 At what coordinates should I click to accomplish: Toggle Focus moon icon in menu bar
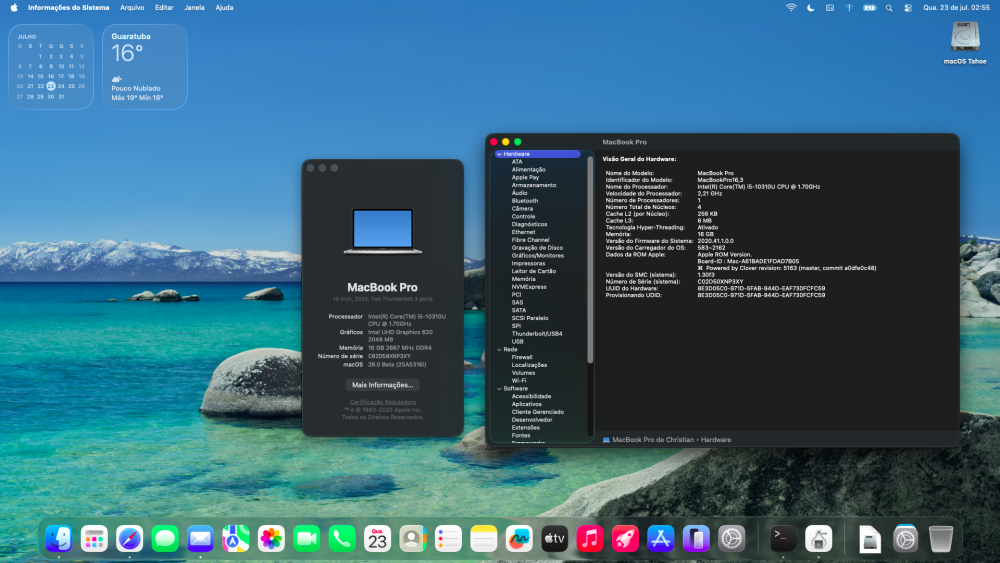[x=811, y=8]
